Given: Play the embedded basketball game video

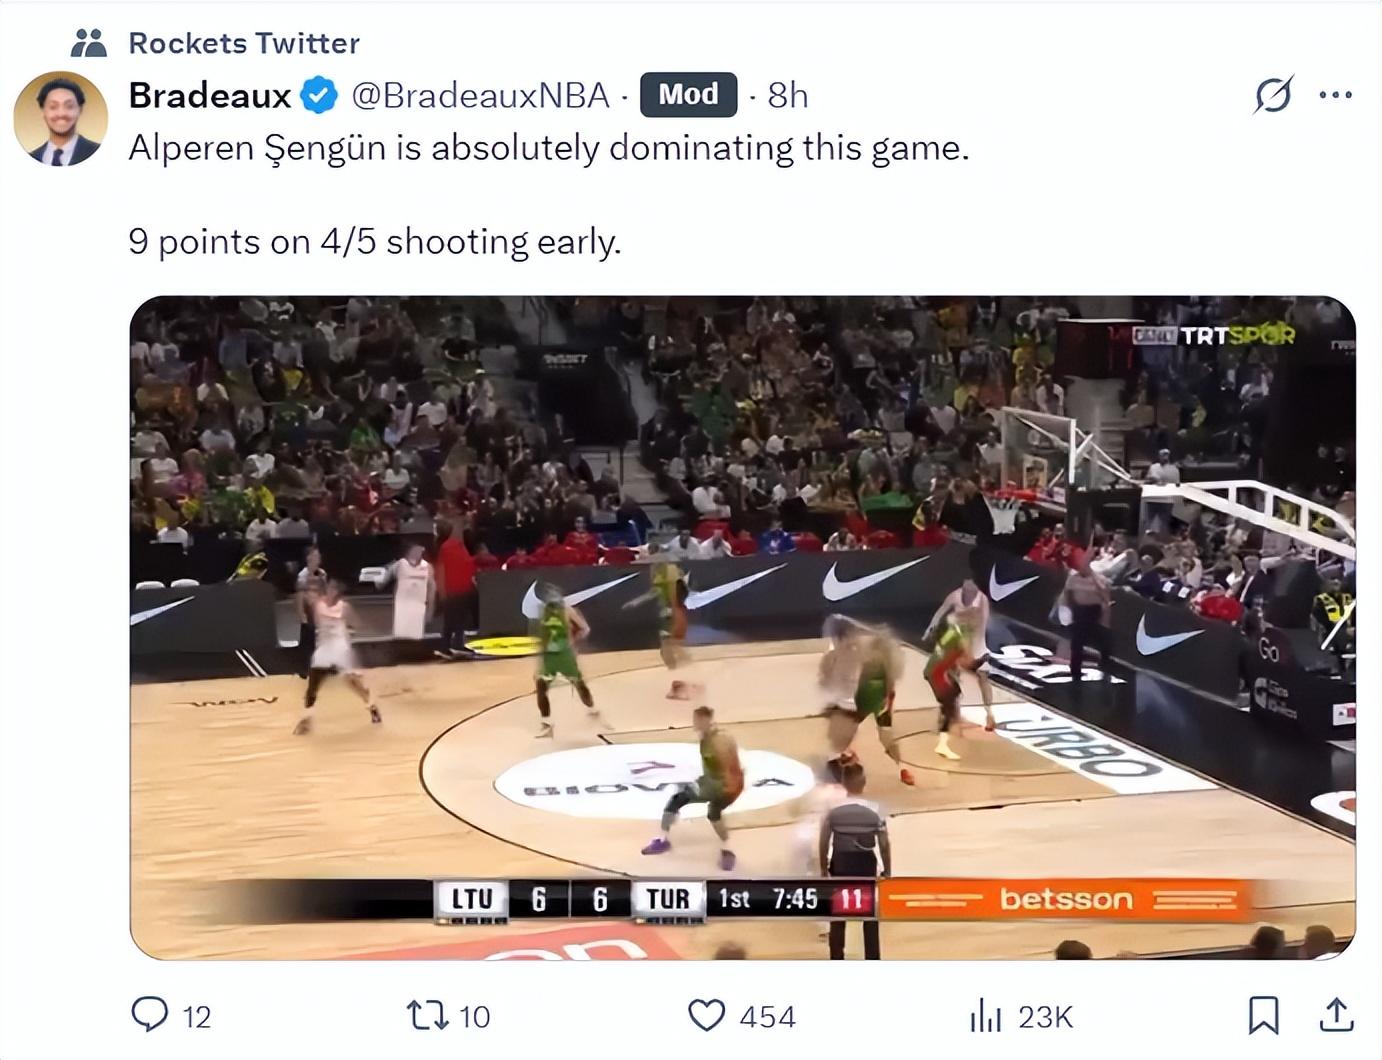Looking at the screenshot, I should 743,628.
